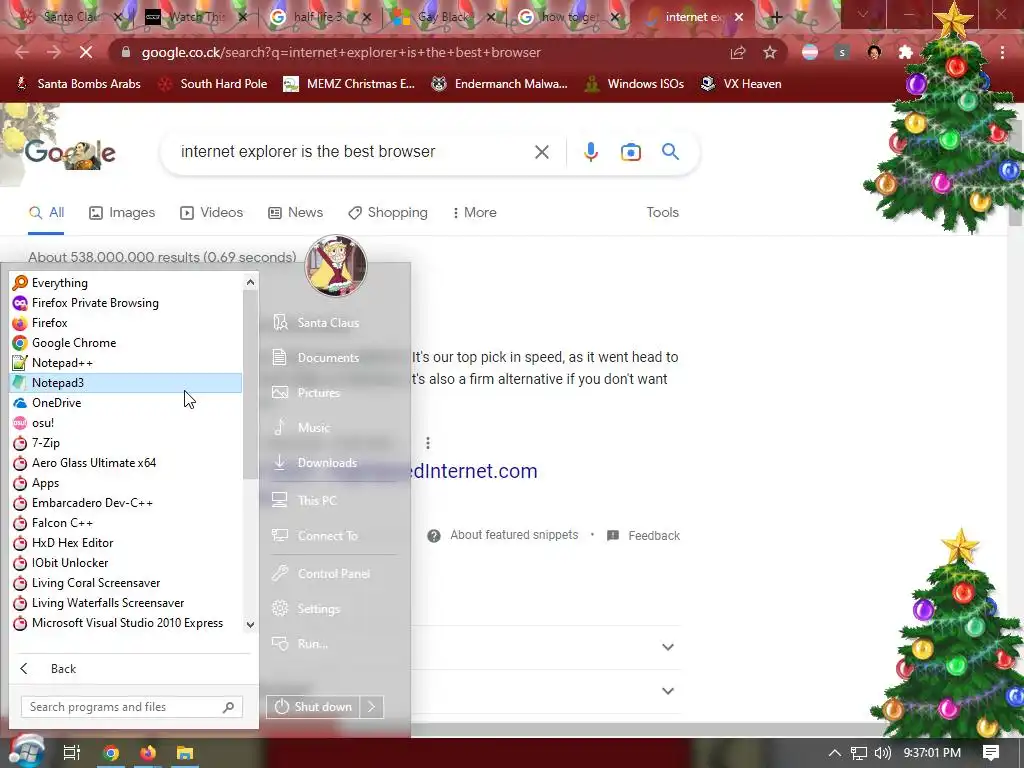
Task: Expand Aero Glass Ultimate x64 folder
Action: pyautogui.click(x=125, y=463)
